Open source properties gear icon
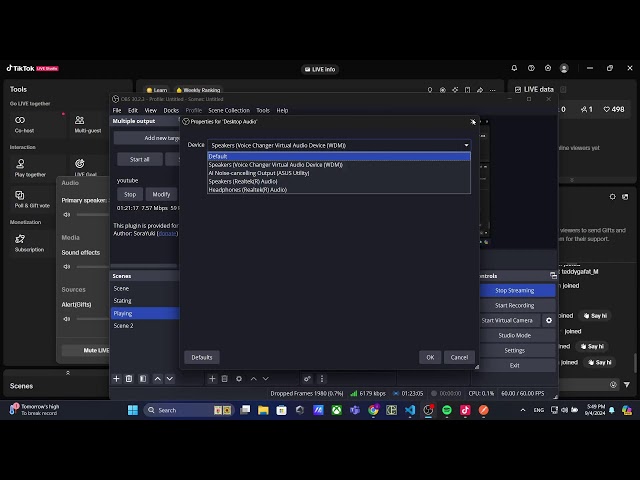Screen dimensions: 640x480 pyautogui.click(x=239, y=379)
